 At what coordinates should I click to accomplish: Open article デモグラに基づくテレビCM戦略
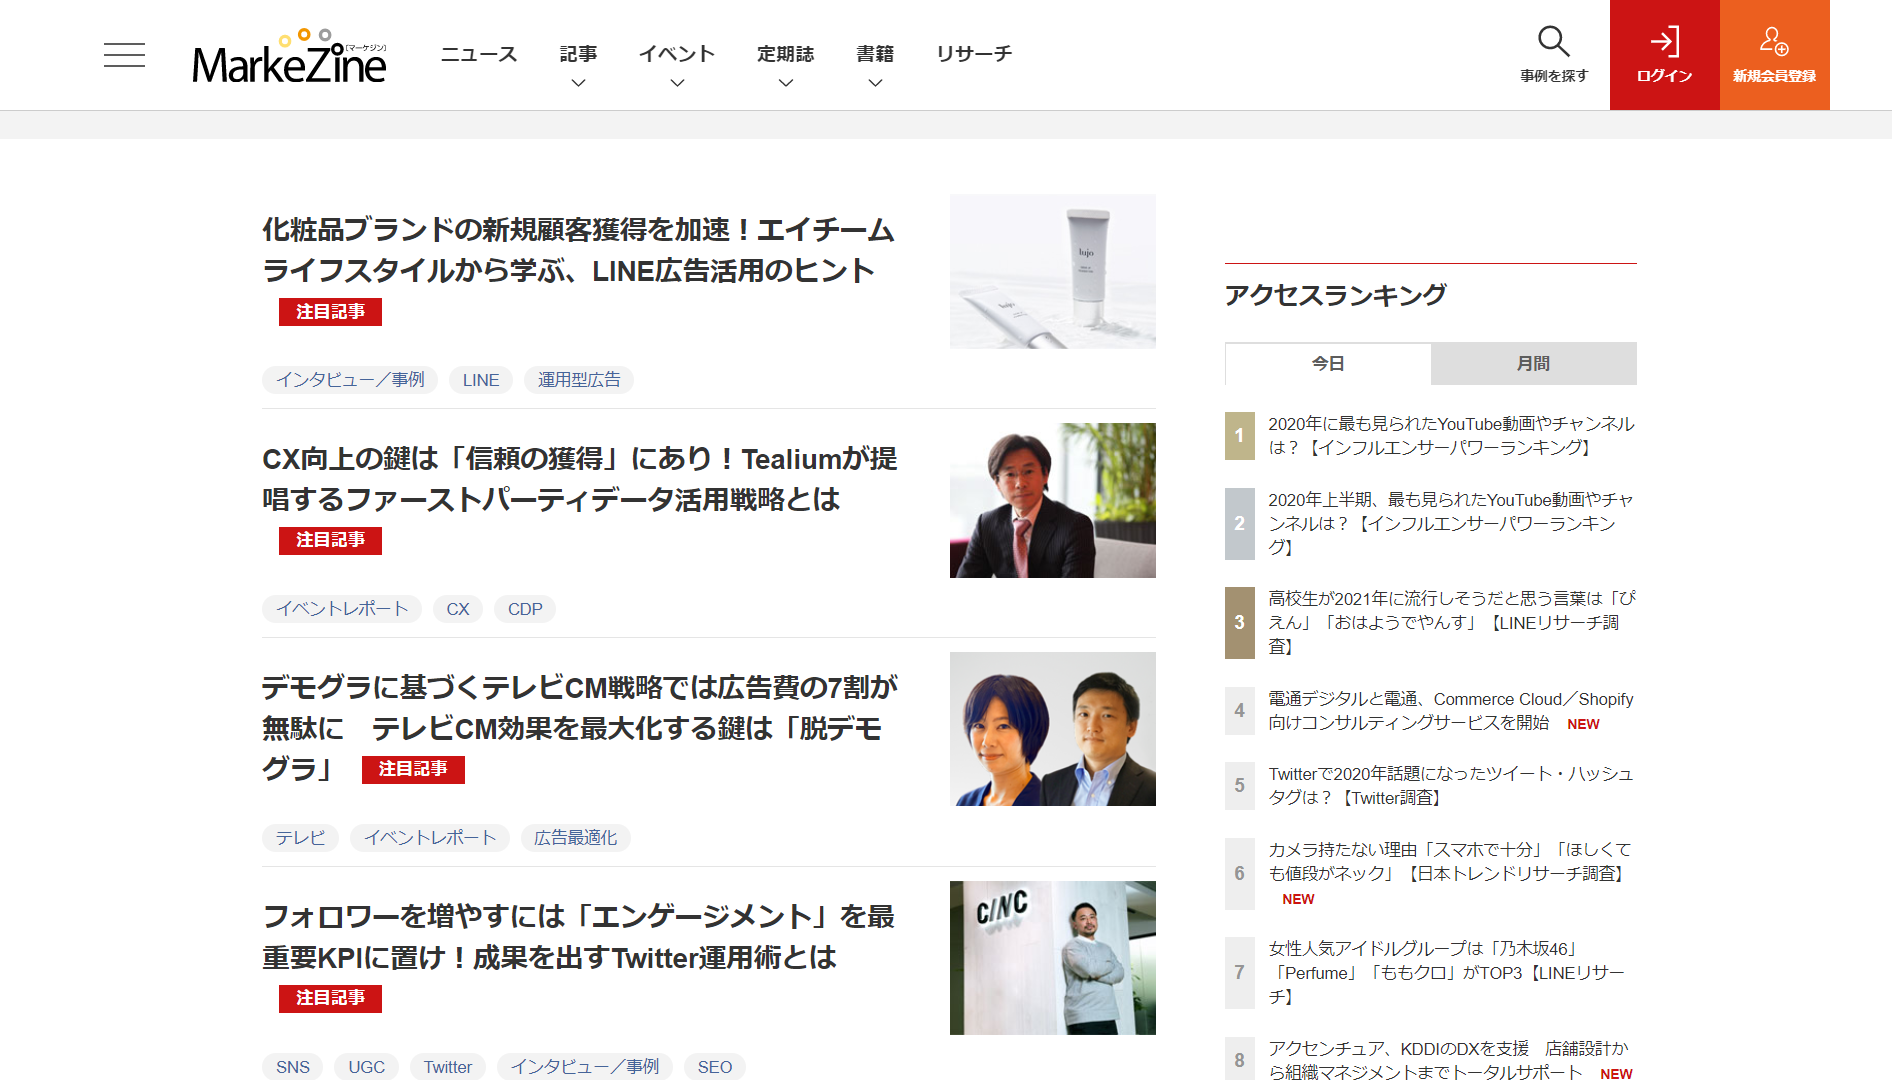(x=580, y=728)
